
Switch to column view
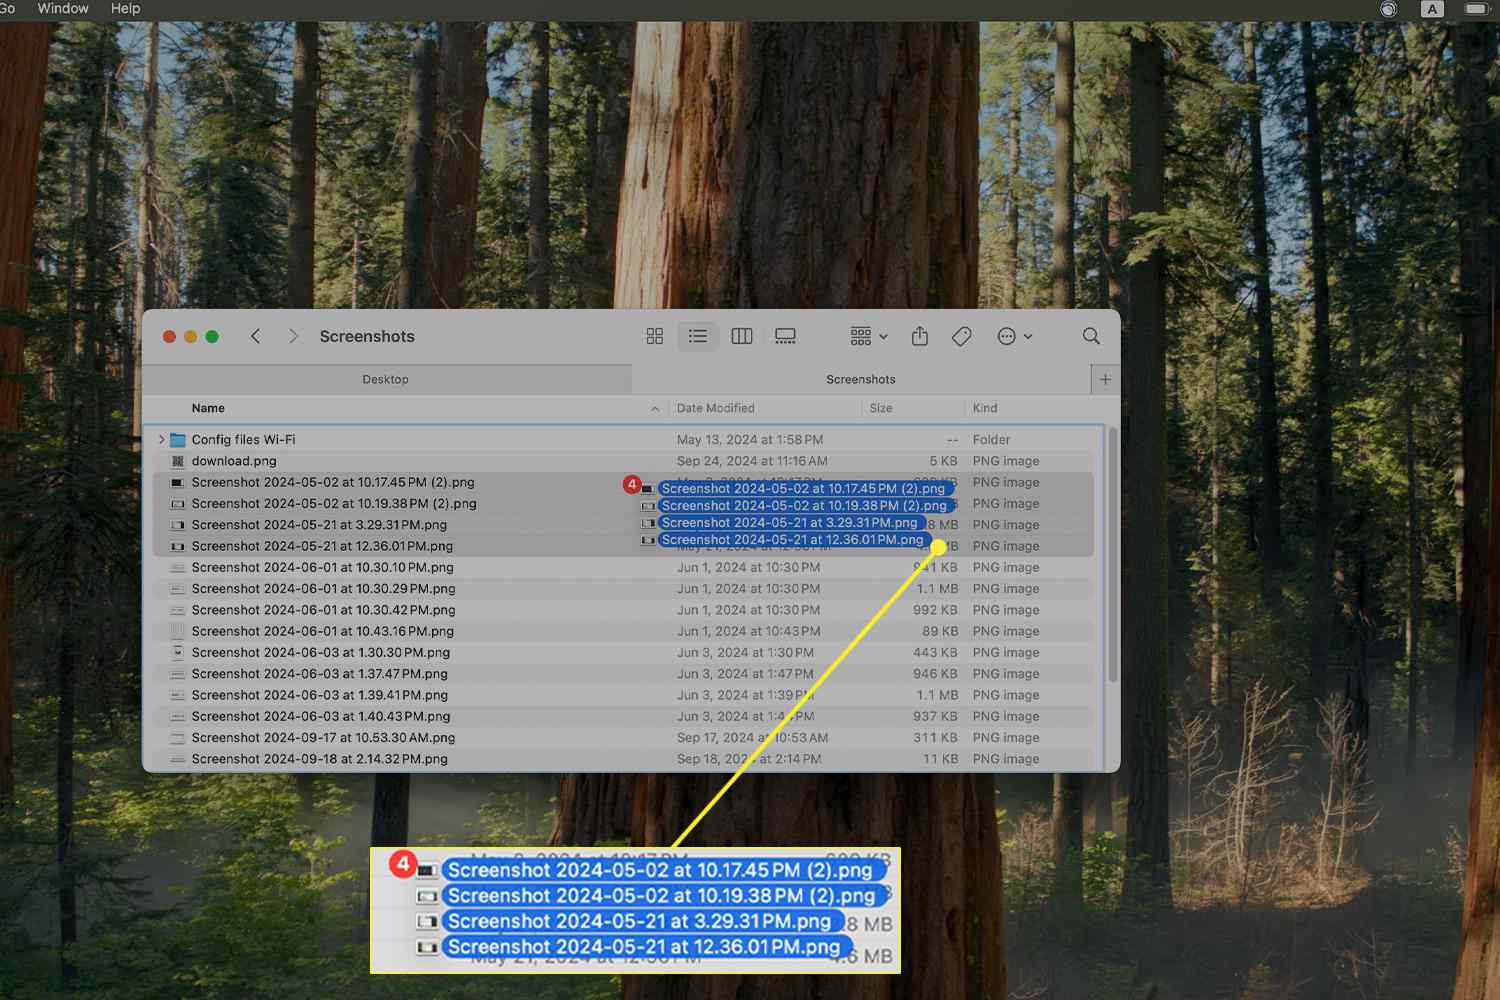pos(742,337)
